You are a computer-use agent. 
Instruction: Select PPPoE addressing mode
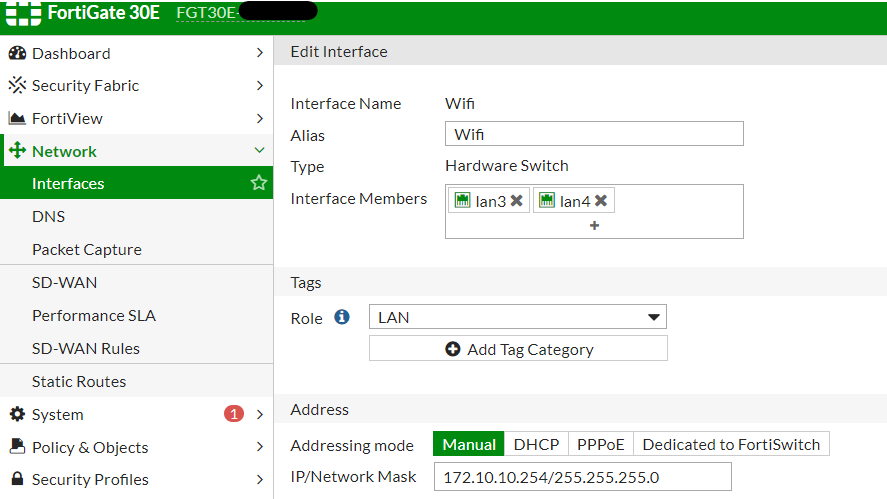pyautogui.click(x=600, y=445)
